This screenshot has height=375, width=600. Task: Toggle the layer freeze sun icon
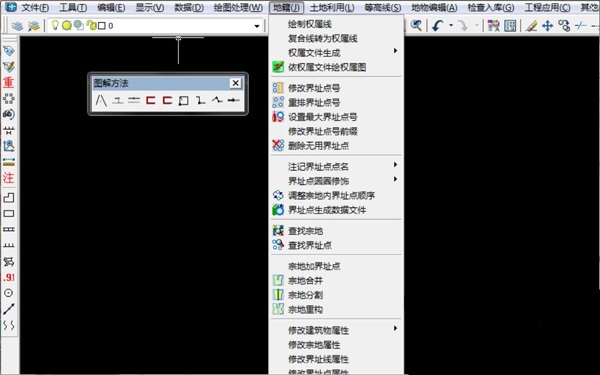coord(67,26)
